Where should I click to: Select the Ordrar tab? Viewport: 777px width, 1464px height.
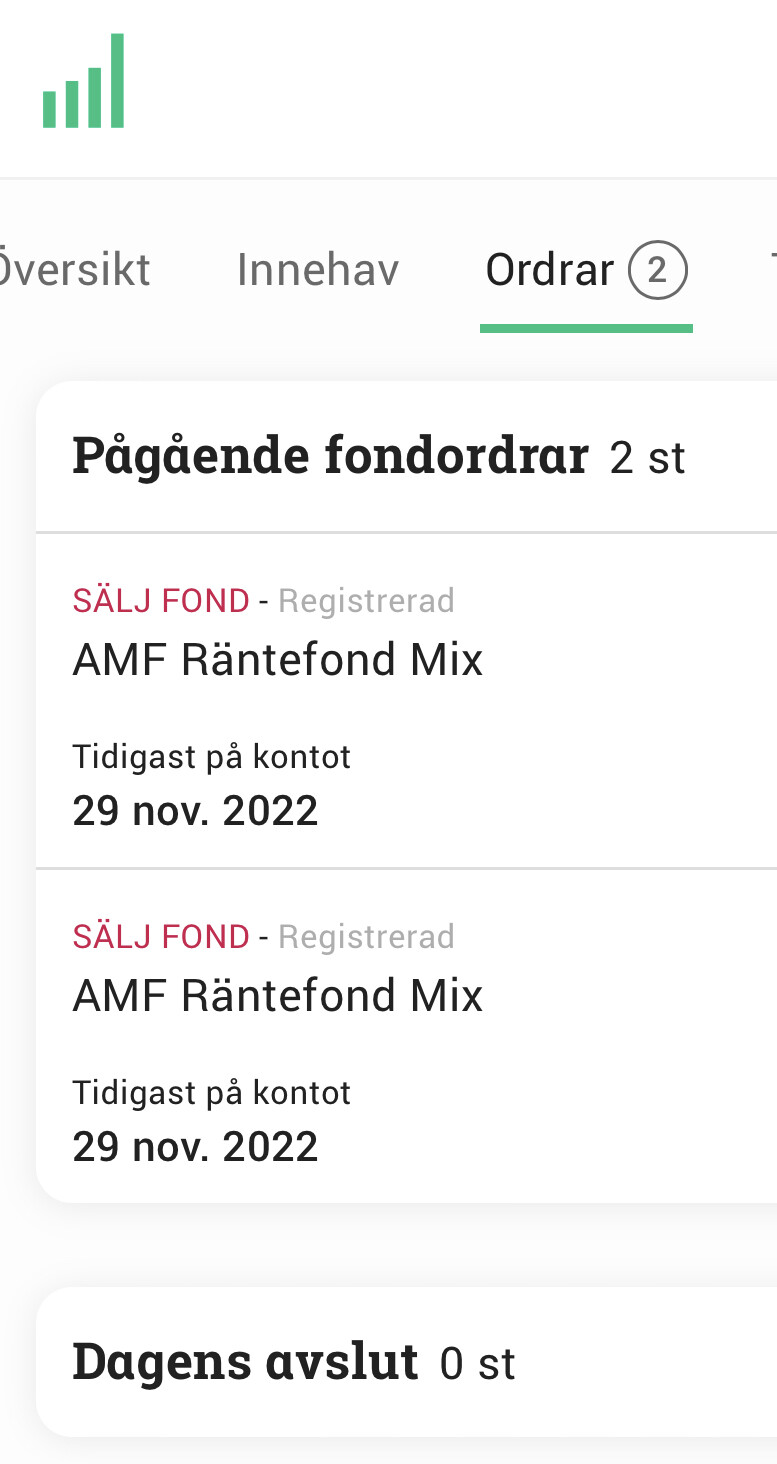tap(550, 271)
